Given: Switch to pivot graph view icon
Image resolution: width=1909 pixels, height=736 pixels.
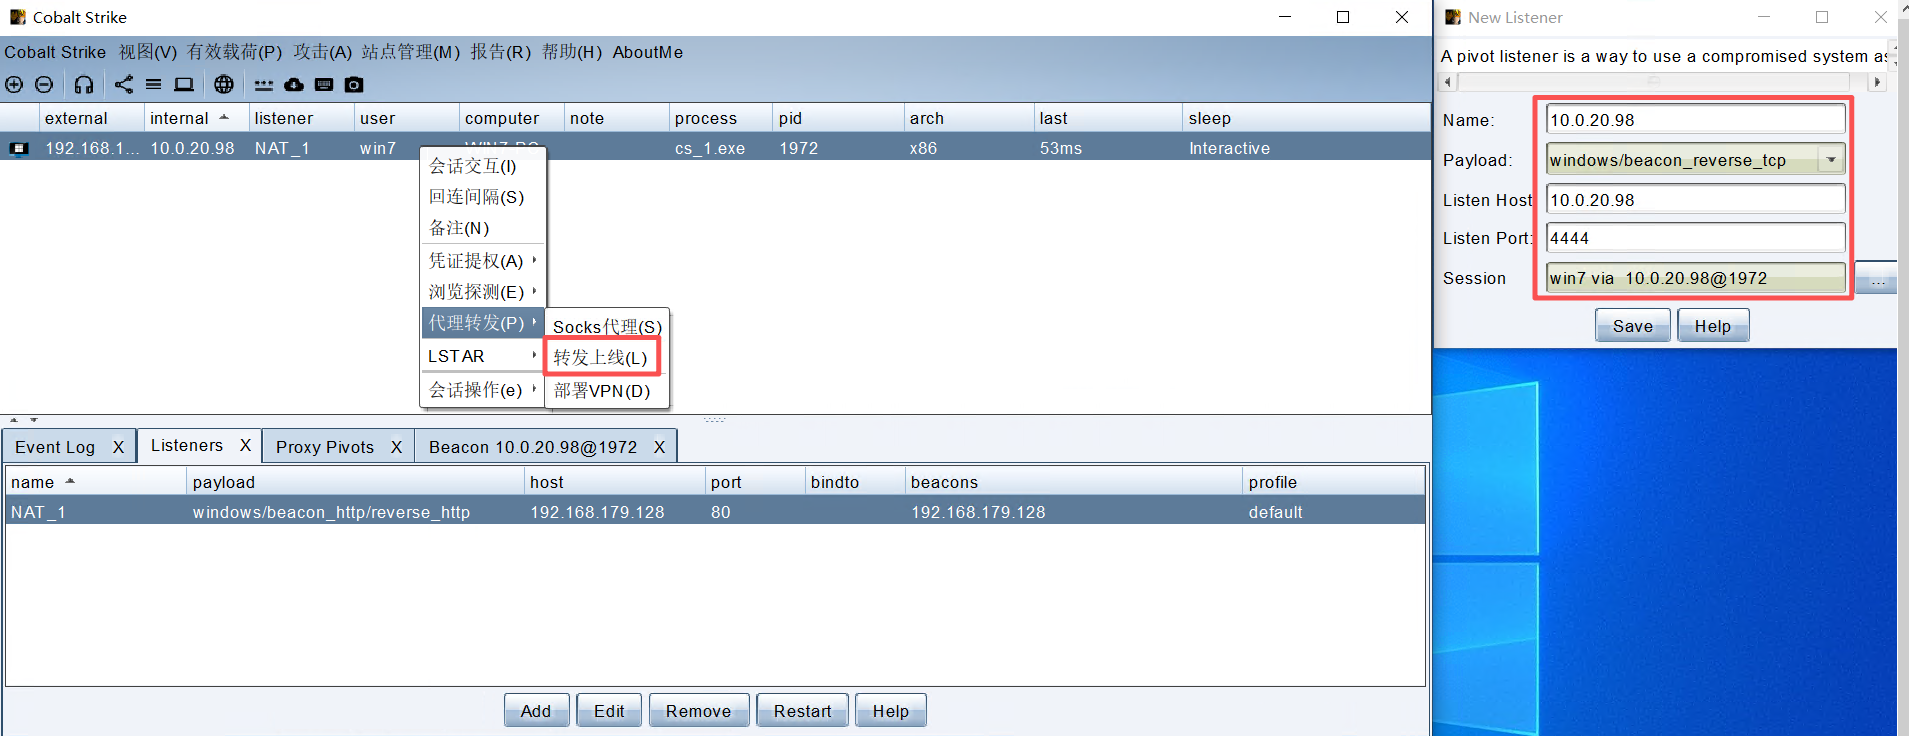Looking at the screenshot, I should click(x=124, y=85).
